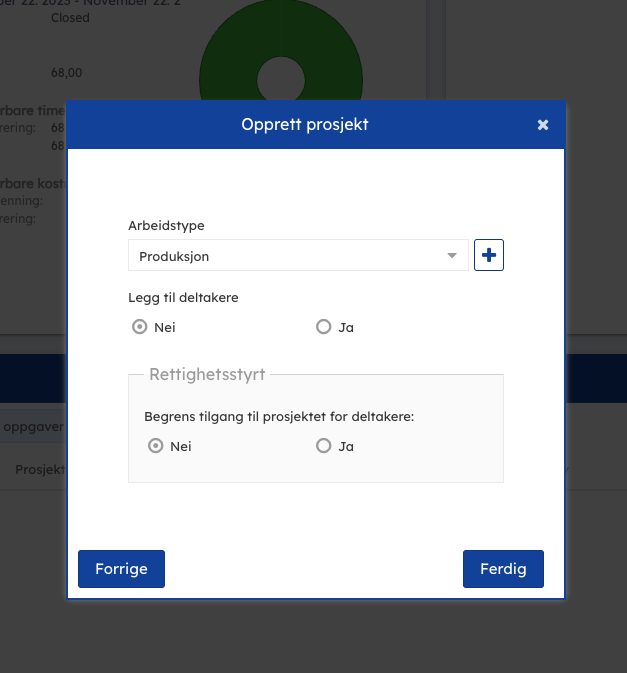Image resolution: width=627 pixels, height=673 pixels.
Task: Click the plus icon beside Arbeidstype
Action: point(488,256)
